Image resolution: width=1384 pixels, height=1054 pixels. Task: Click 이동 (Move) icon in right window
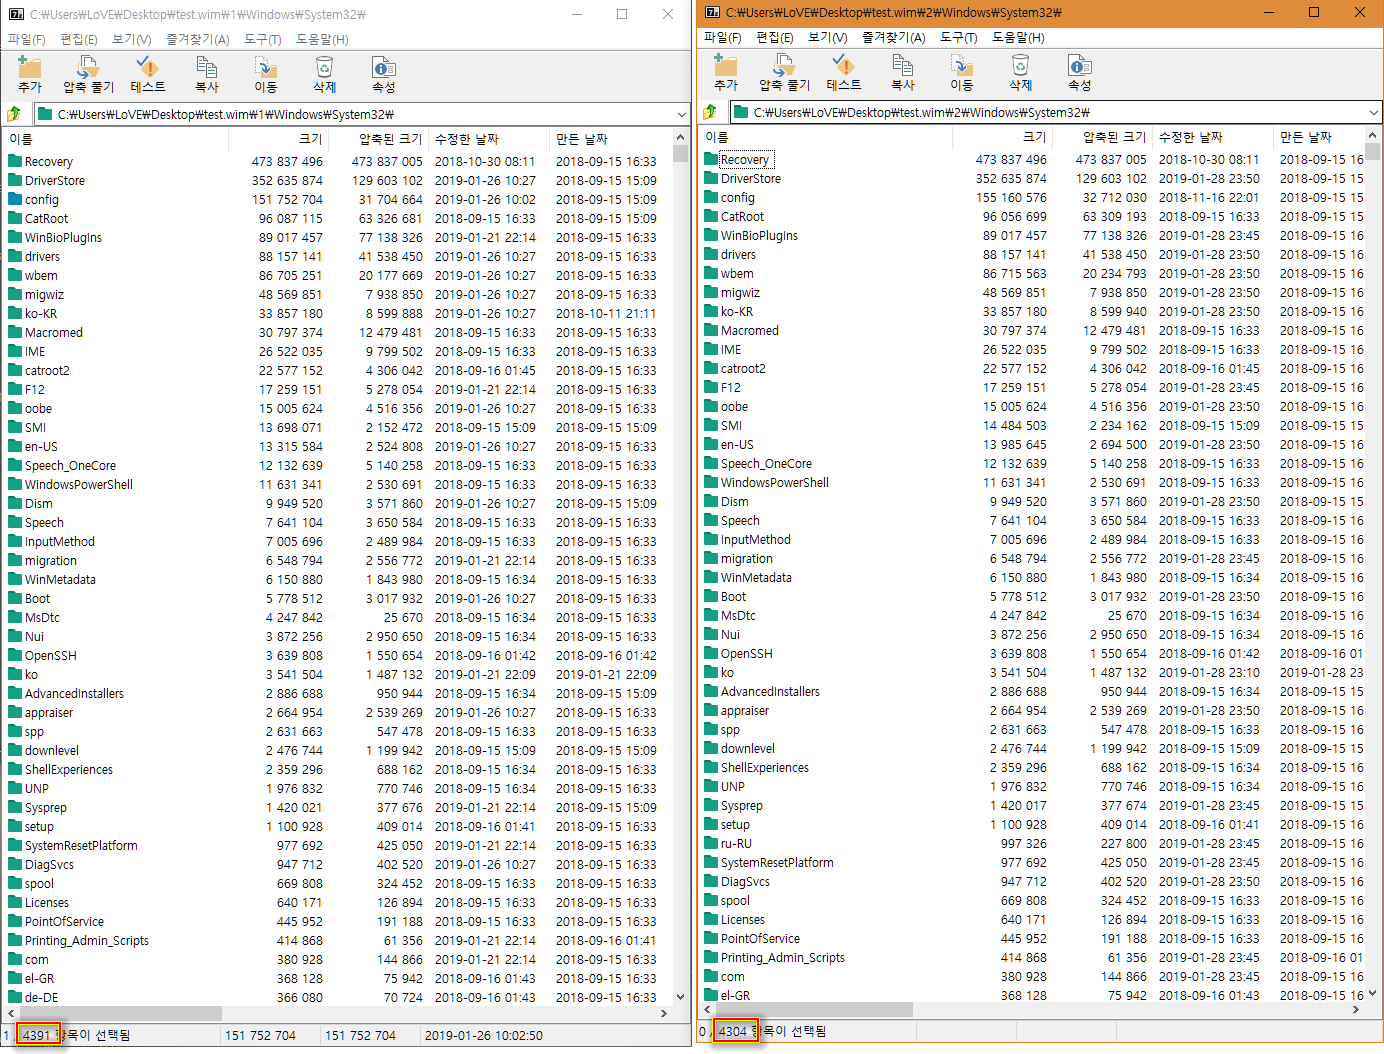pos(961,66)
